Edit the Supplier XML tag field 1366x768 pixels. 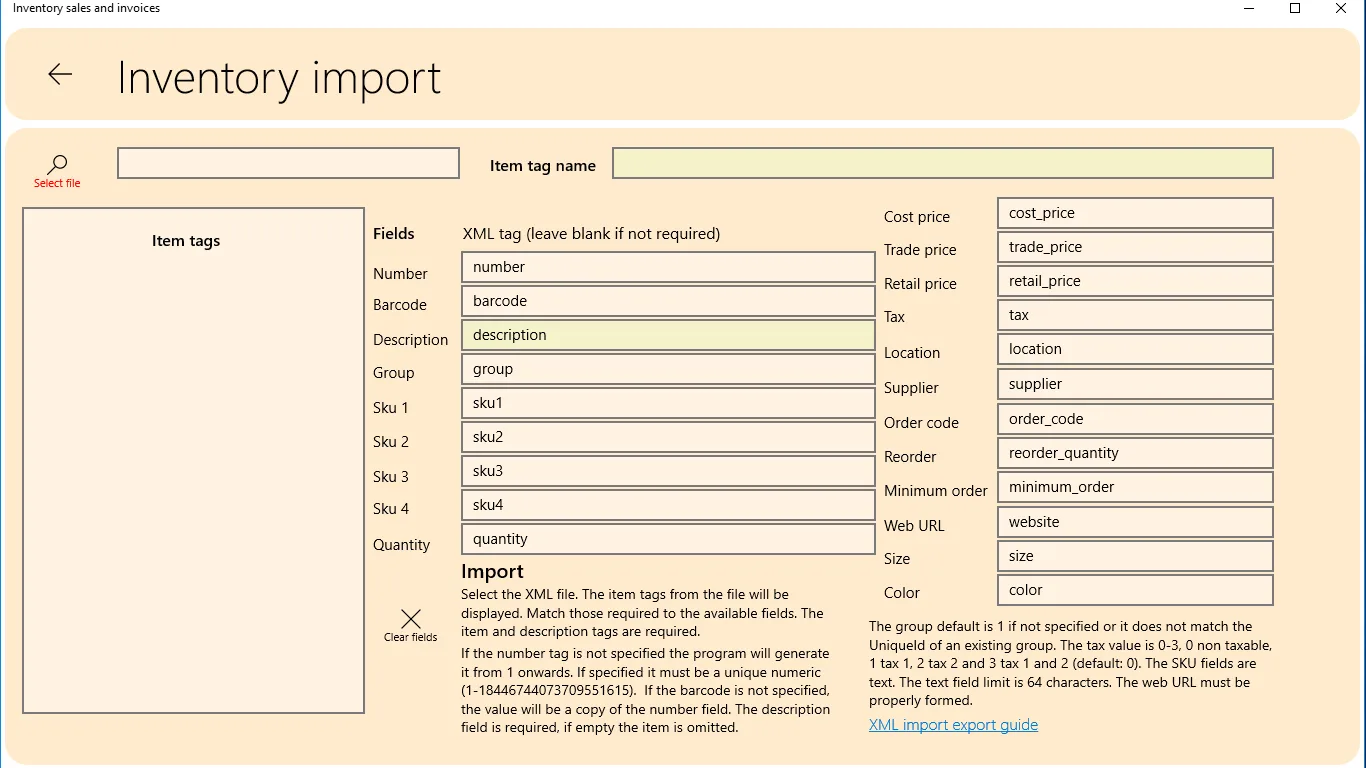1135,384
